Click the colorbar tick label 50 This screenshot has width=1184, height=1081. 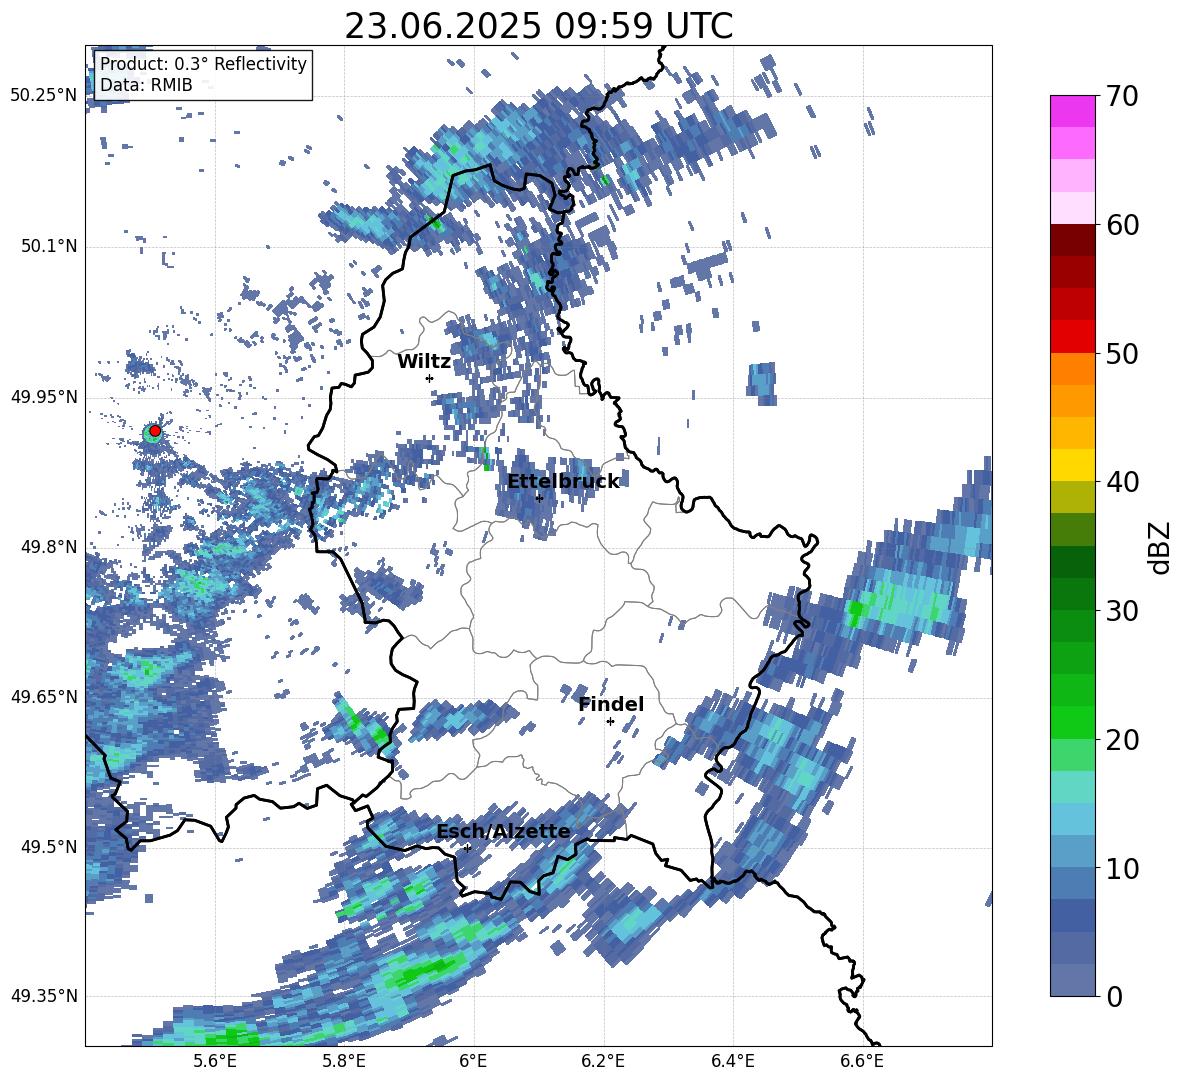(x=1123, y=353)
